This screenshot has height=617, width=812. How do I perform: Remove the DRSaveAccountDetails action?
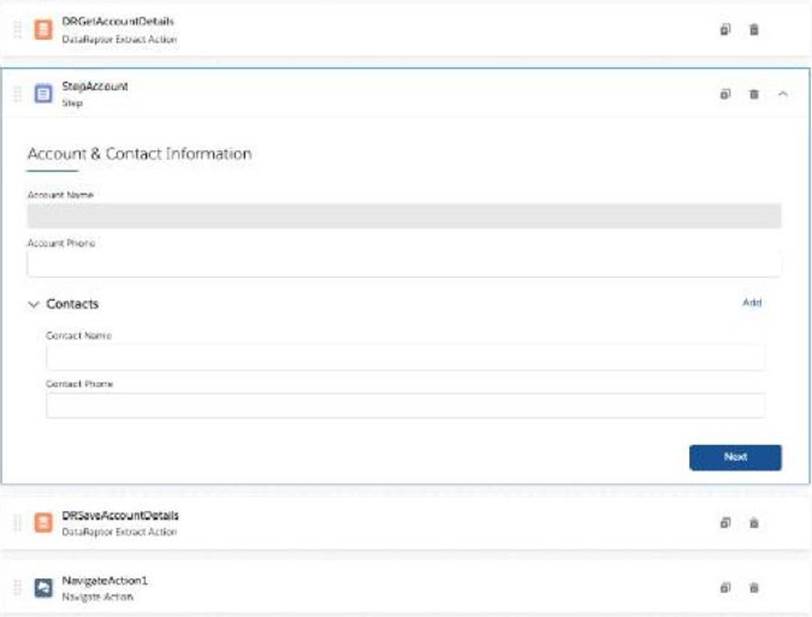(x=754, y=523)
